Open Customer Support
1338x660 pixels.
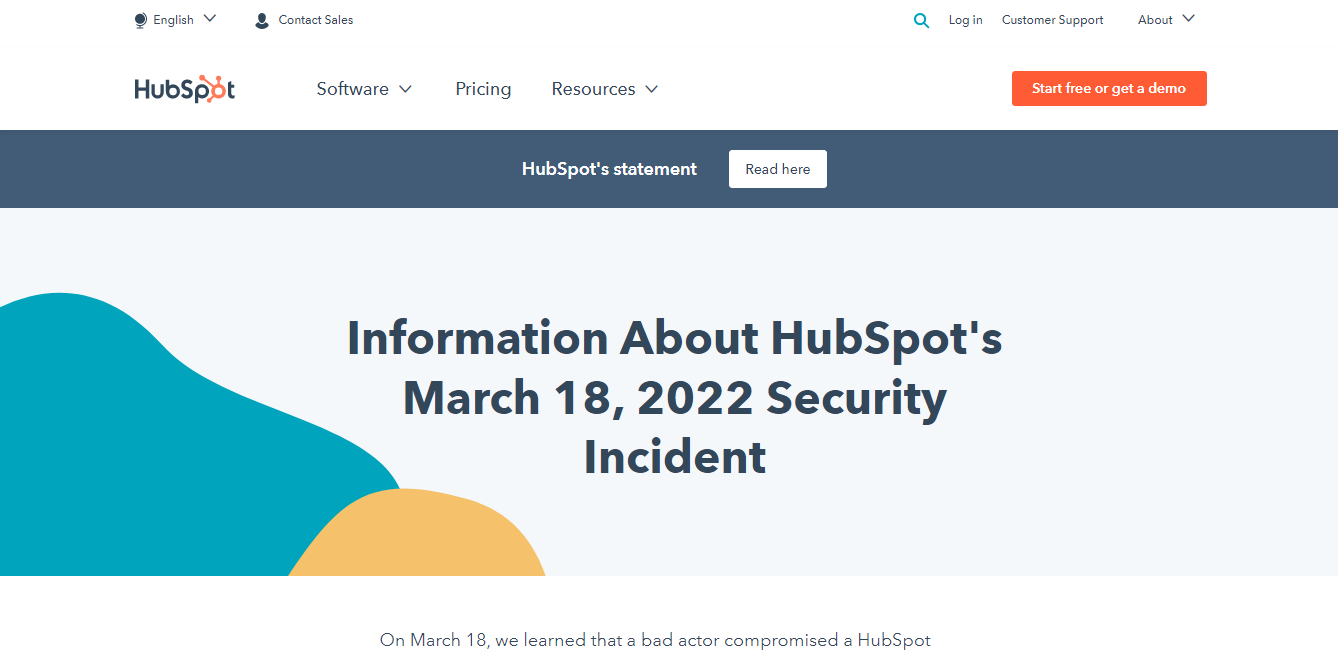coord(1053,20)
